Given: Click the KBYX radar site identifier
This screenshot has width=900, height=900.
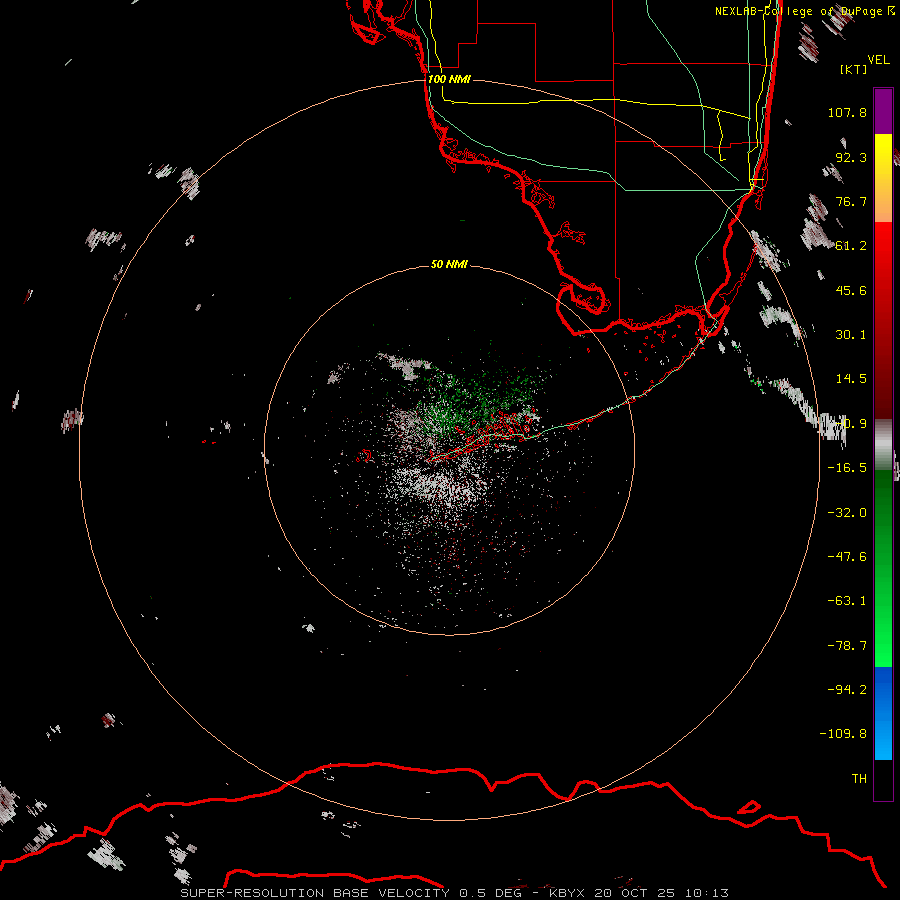Looking at the screenshot, I should tap(566, 893).
